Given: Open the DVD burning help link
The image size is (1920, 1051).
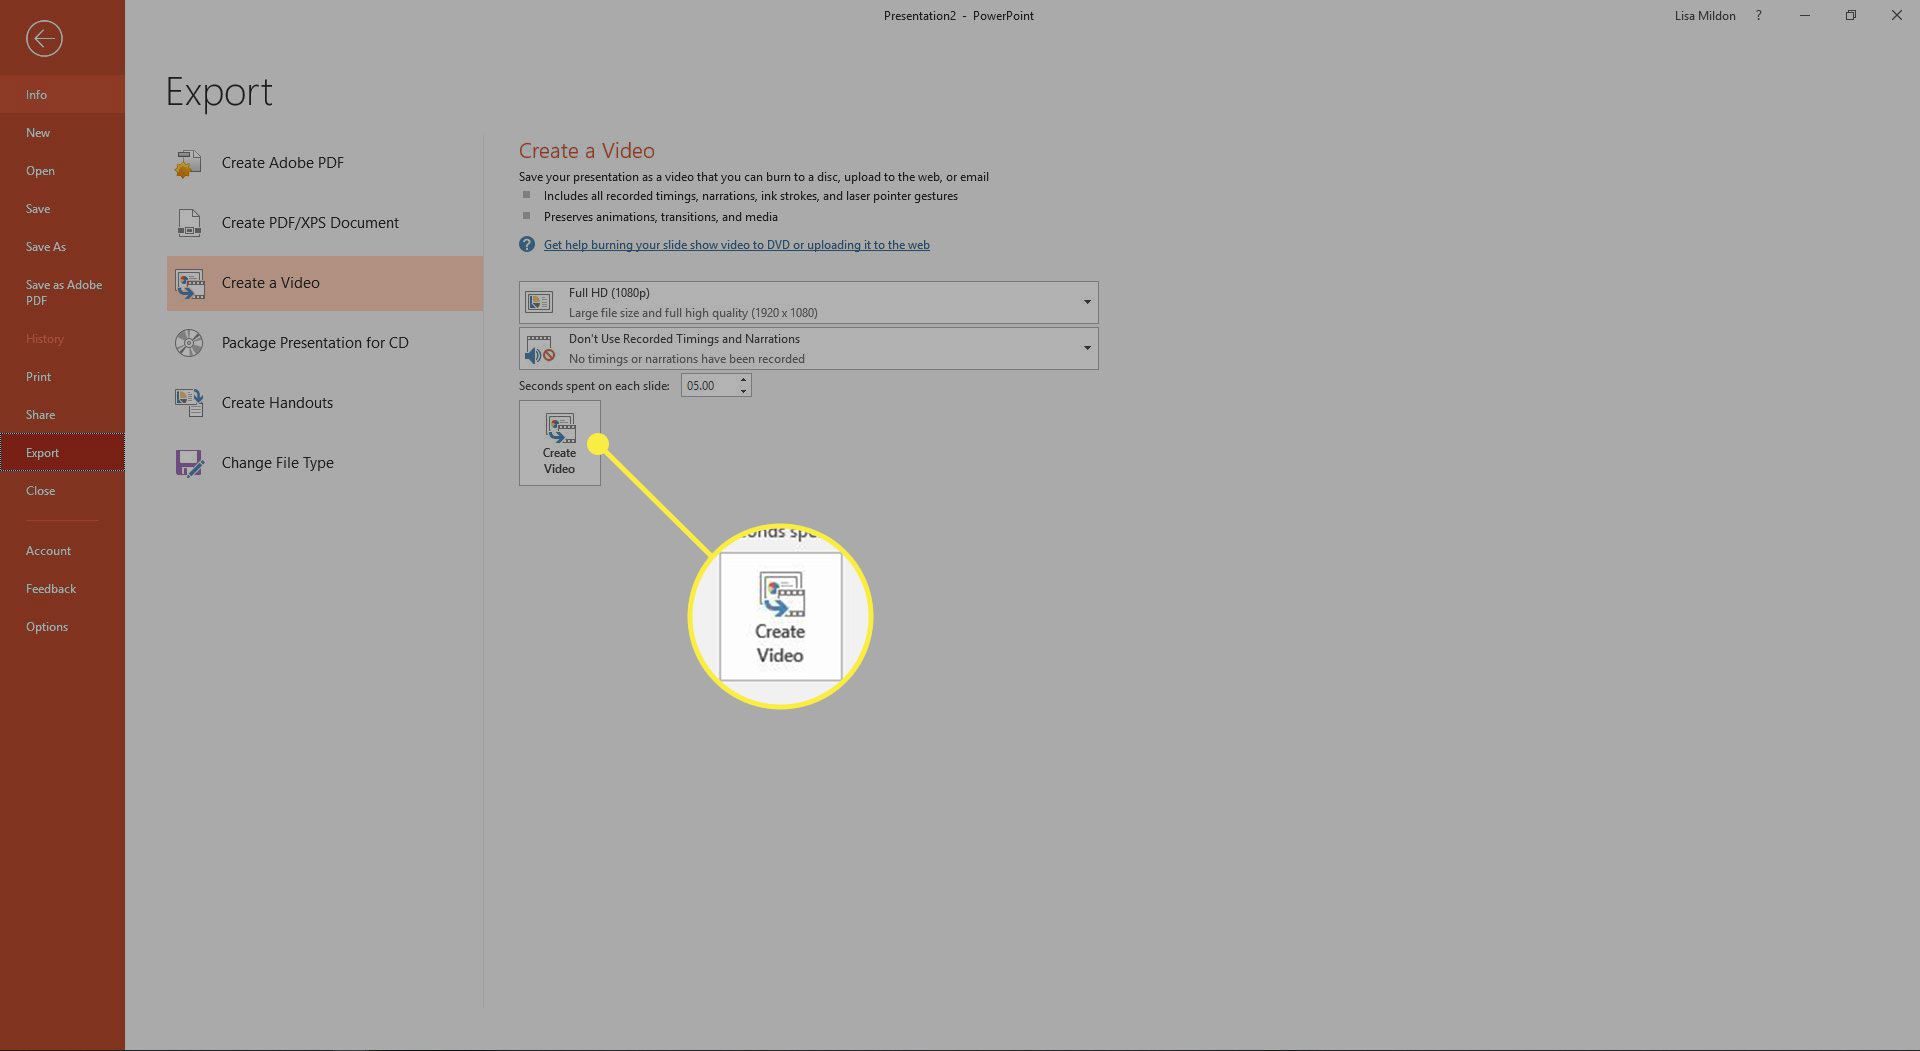Looking at the screenshot, I should 736,244.
